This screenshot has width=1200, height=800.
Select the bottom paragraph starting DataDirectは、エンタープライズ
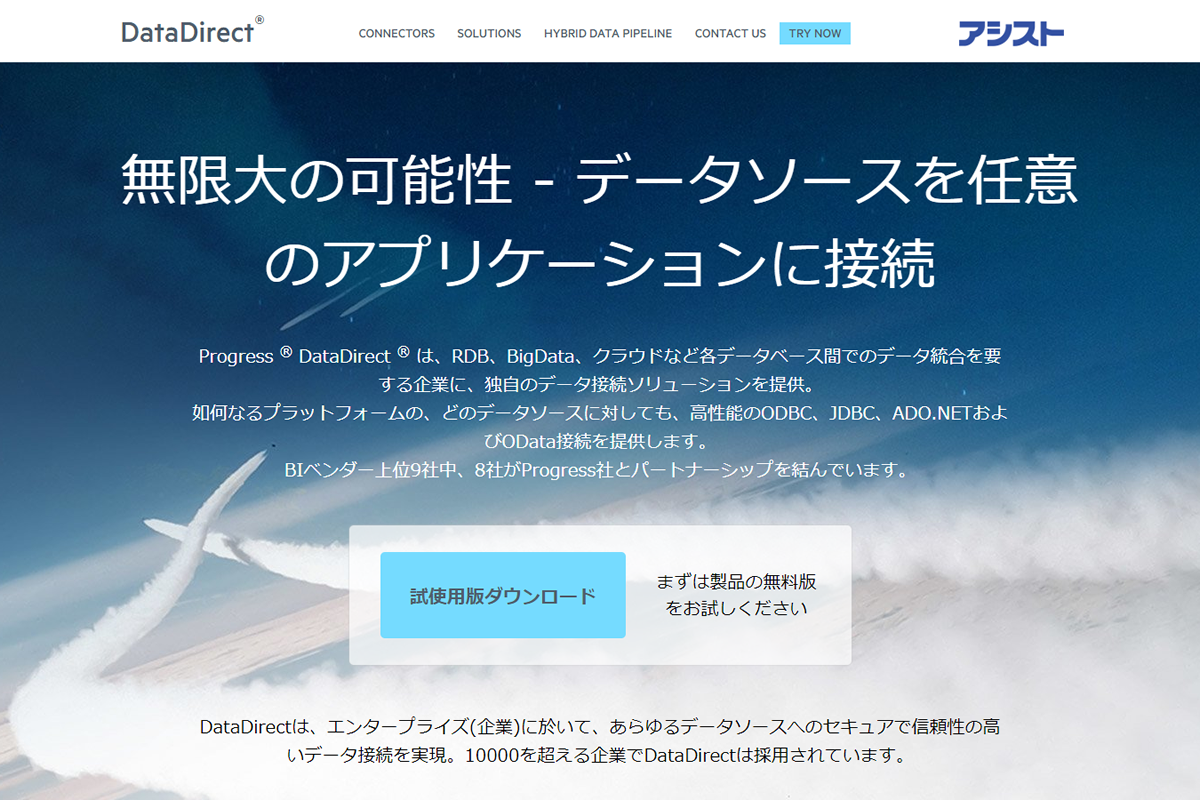(600, 740)
